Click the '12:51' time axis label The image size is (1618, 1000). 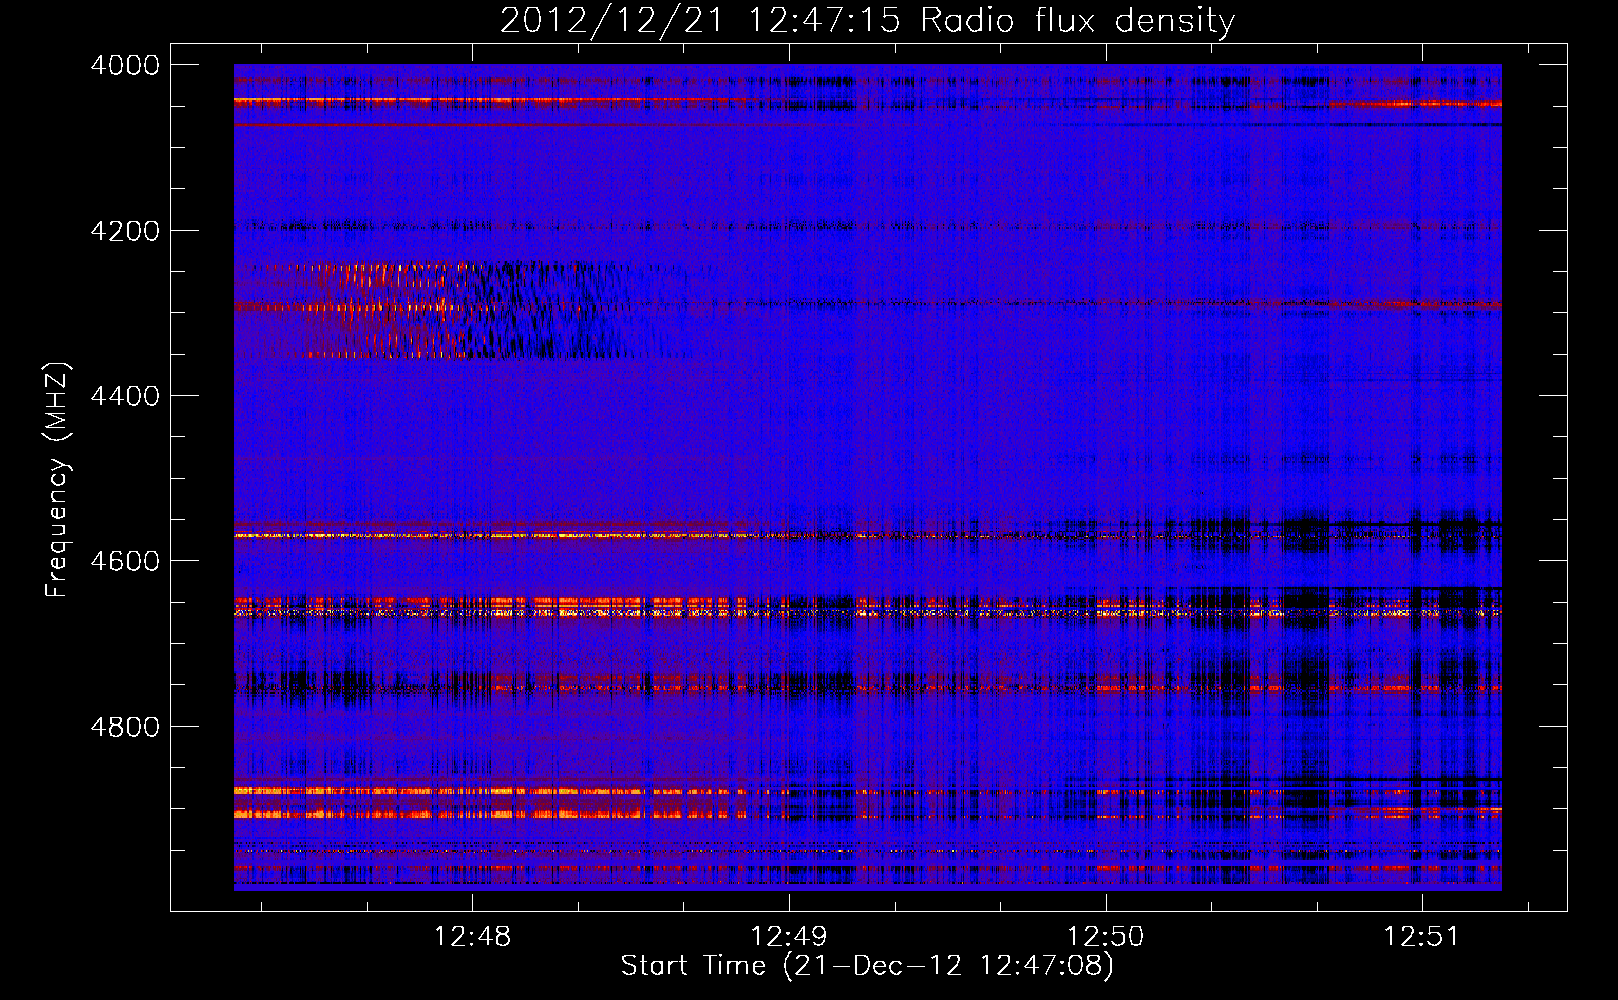tap(1421, 936)
